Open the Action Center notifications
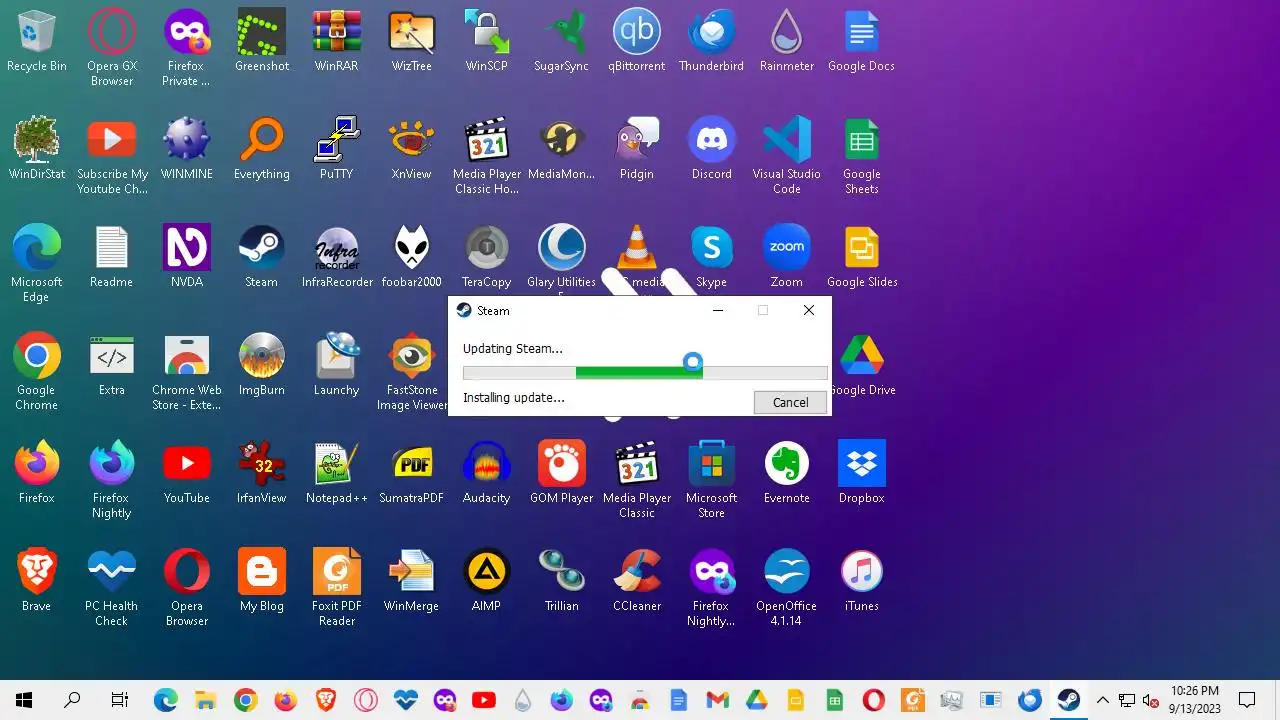The width and height of the screenshot is (1280, 720). [x=1247, y=700]
